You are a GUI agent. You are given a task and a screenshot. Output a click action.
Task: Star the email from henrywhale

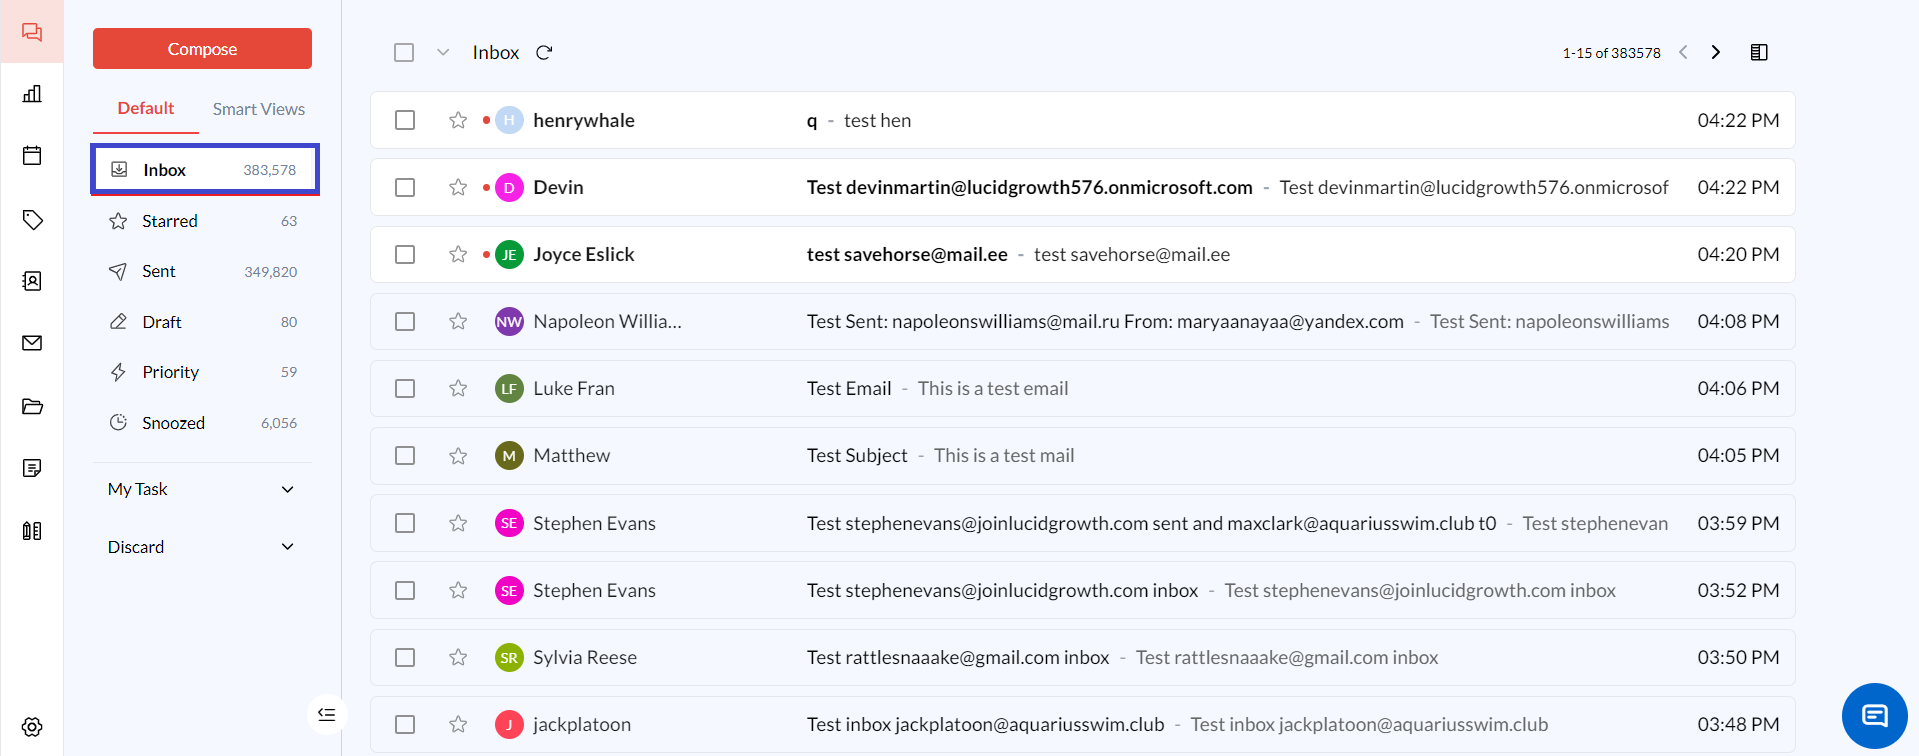[x=458, y=121]
